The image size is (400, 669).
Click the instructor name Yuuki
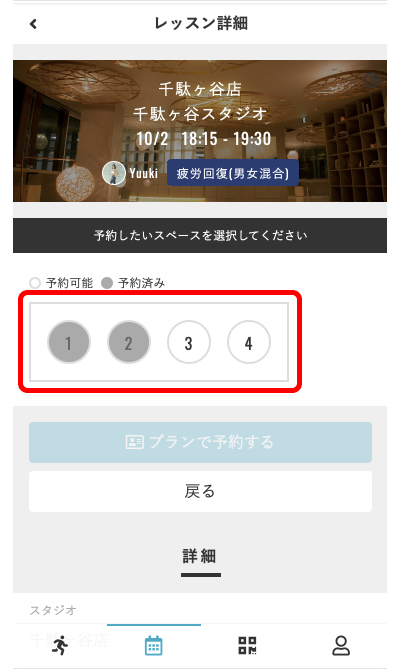pyautogui.click(x=144, y=173)
